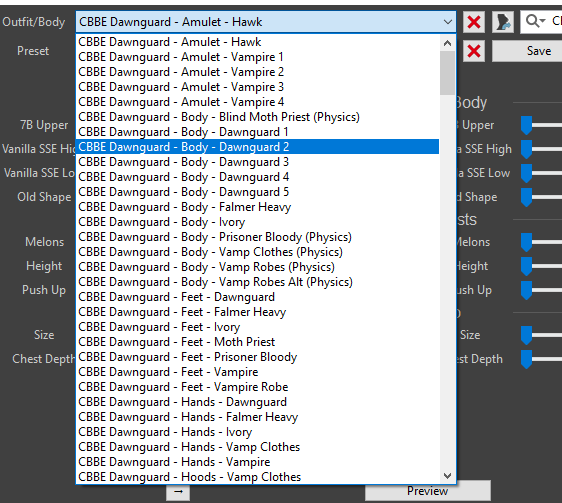
Task: Click the Save preset button
Action: (527, 51)
